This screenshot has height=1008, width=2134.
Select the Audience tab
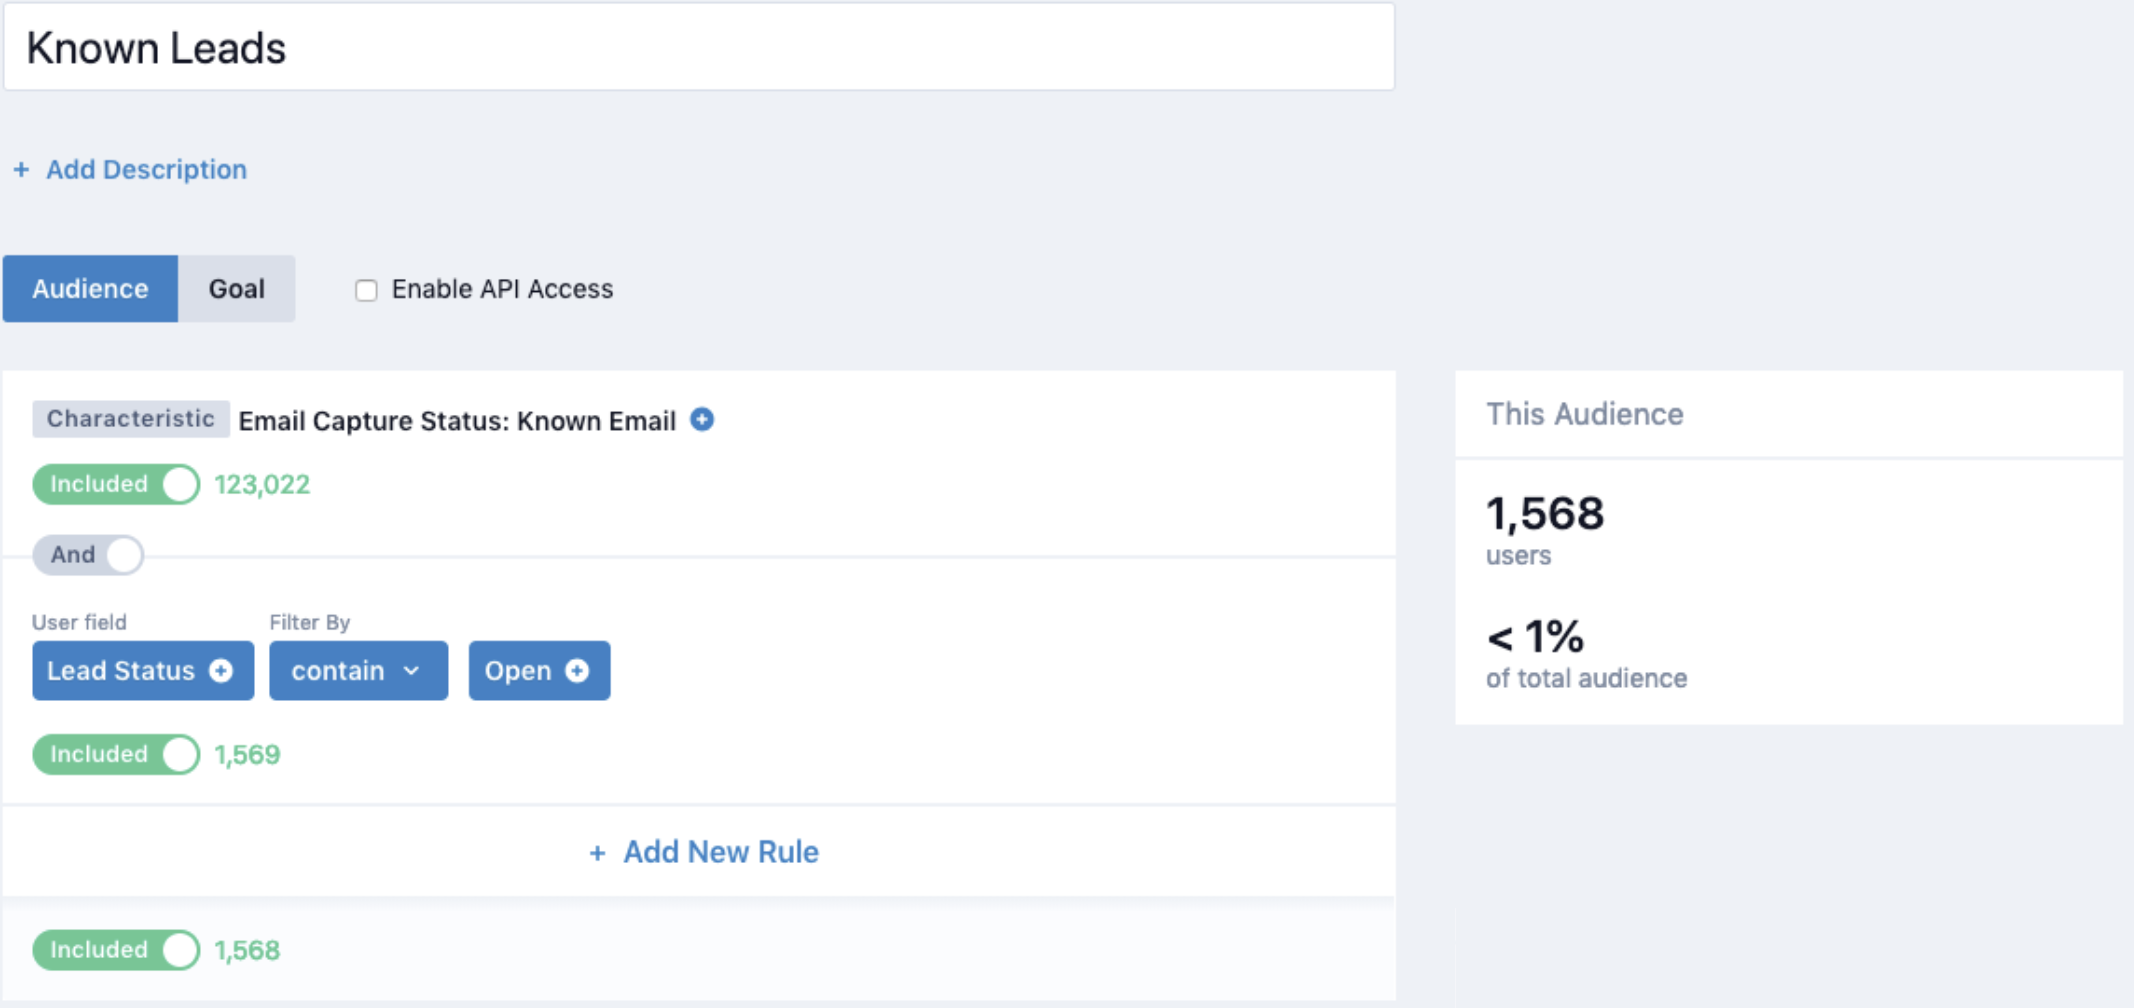click(90, 289)
